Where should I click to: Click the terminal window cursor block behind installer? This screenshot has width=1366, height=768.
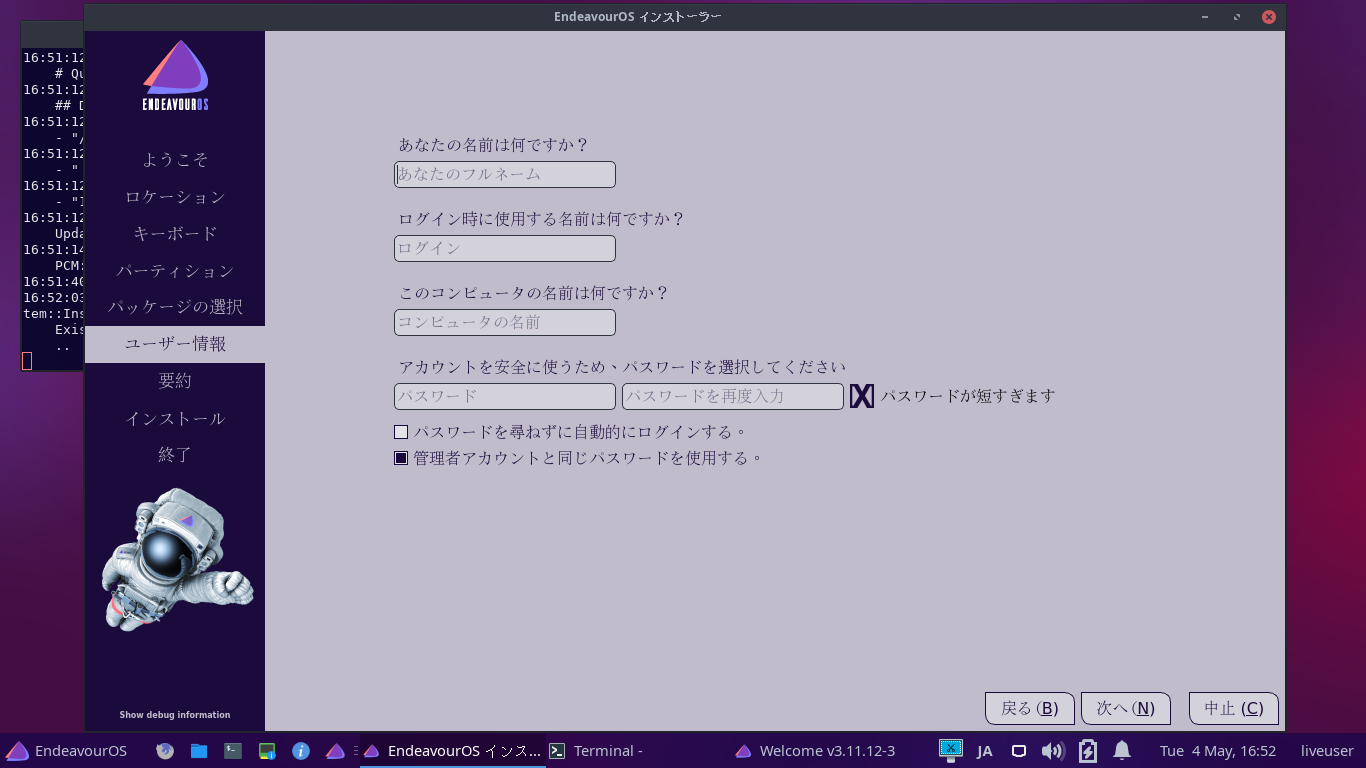click(x=27, y=361)
